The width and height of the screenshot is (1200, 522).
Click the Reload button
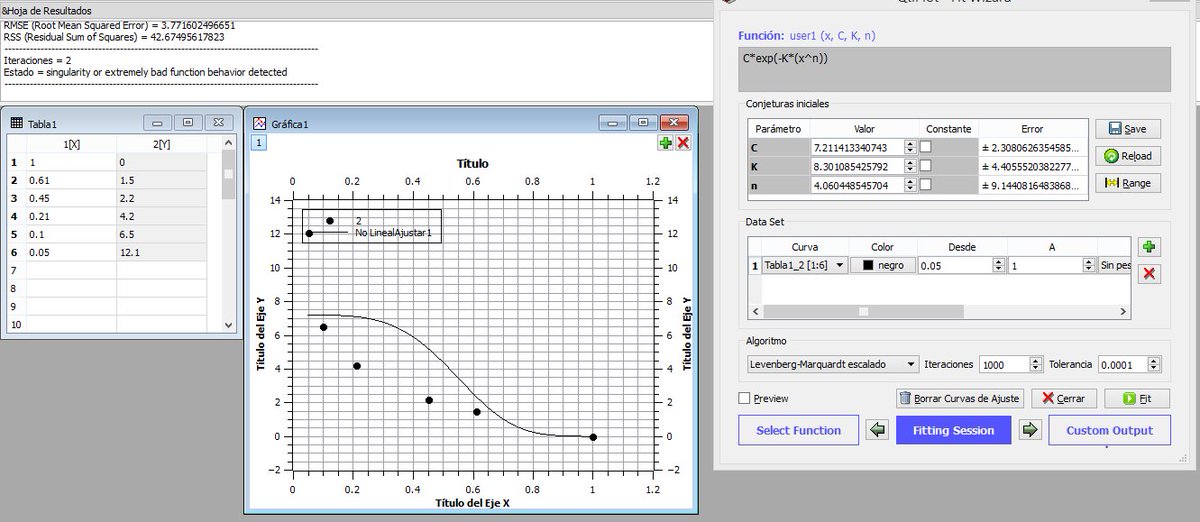coord(1128,156)
